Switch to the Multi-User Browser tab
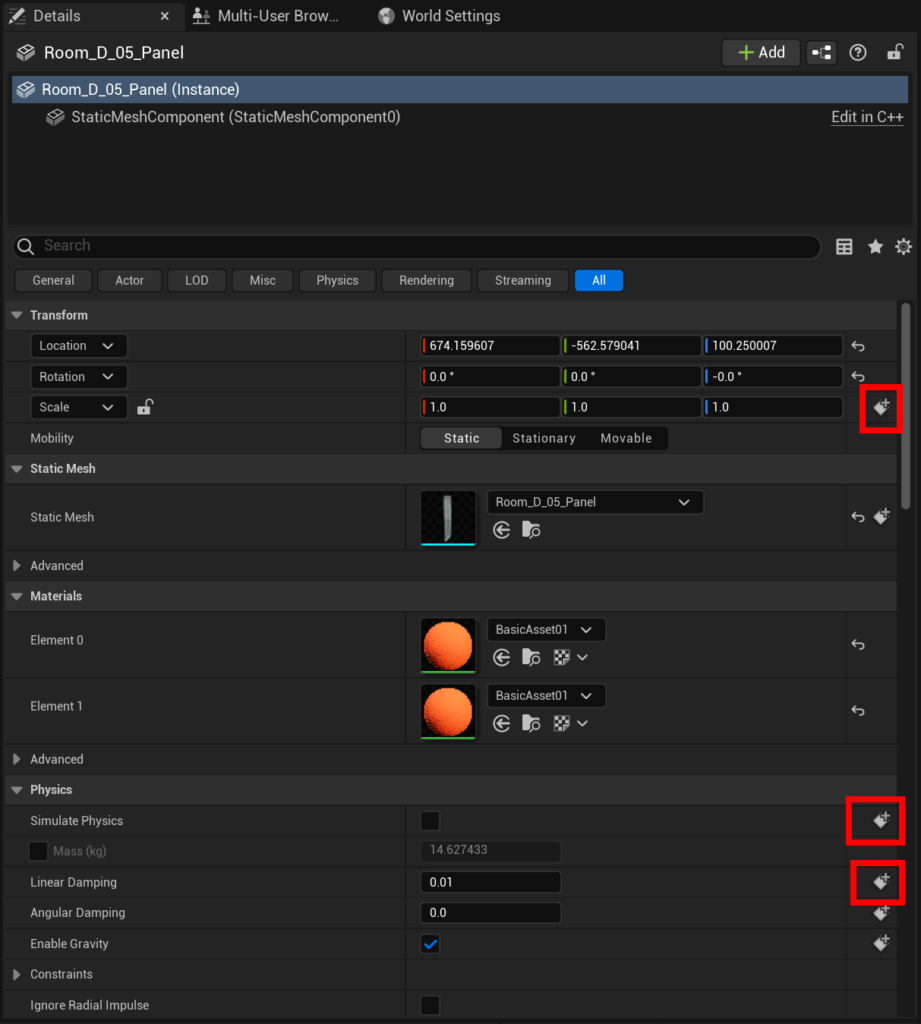The height and width of the screenshot is (1024, 921). click(x=267, y=16)
